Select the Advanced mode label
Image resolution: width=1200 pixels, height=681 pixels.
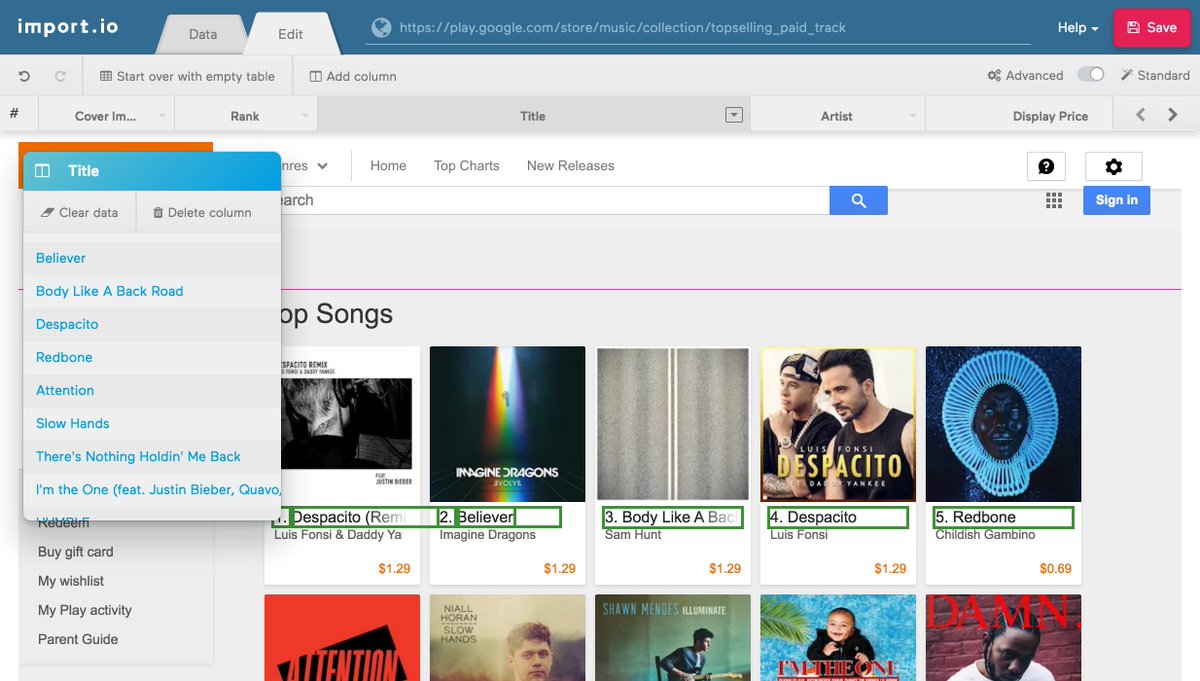point(1025,75)
